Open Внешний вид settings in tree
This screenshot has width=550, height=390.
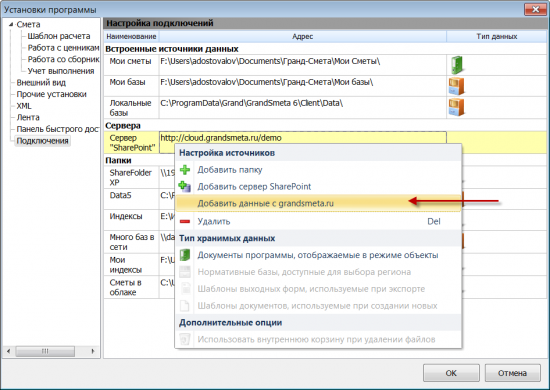tap(41, 83)
